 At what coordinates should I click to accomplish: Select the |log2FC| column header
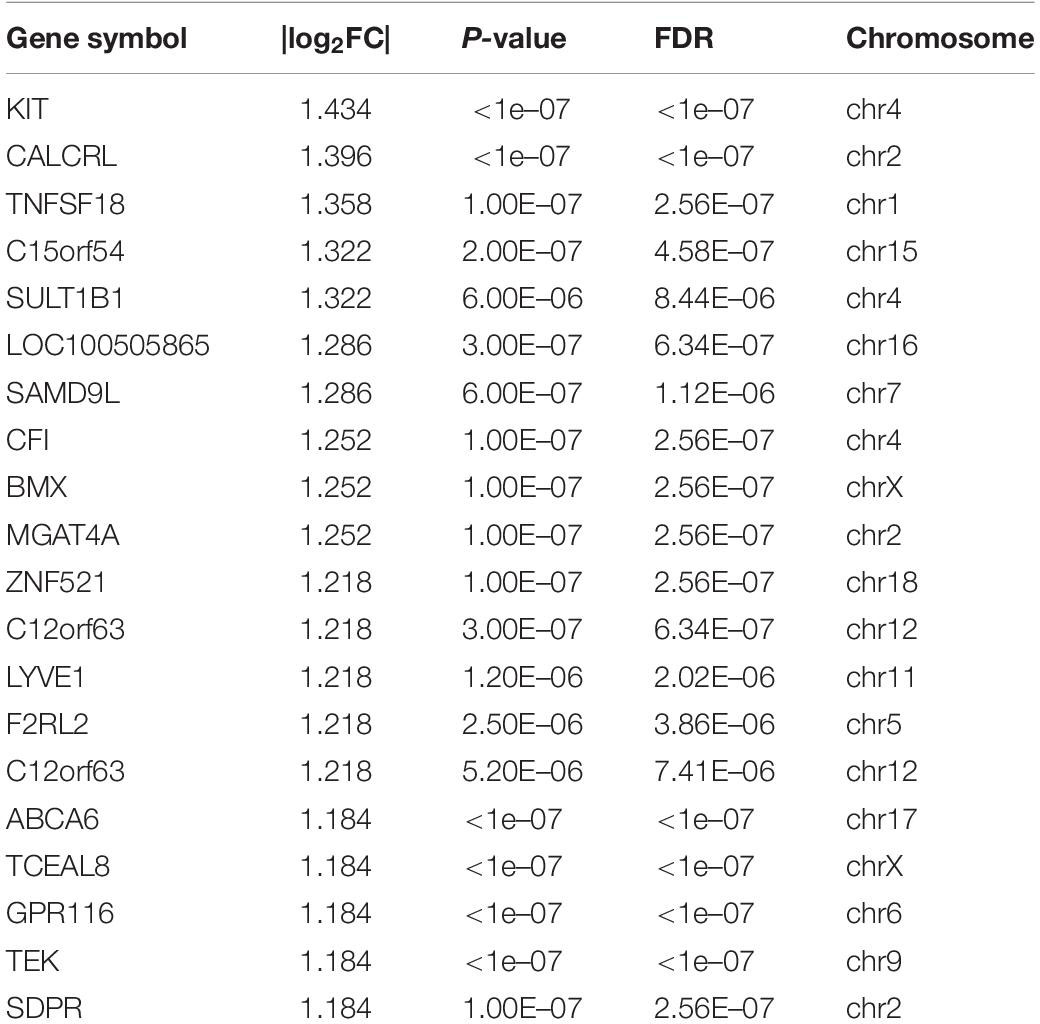click(335, 40)
